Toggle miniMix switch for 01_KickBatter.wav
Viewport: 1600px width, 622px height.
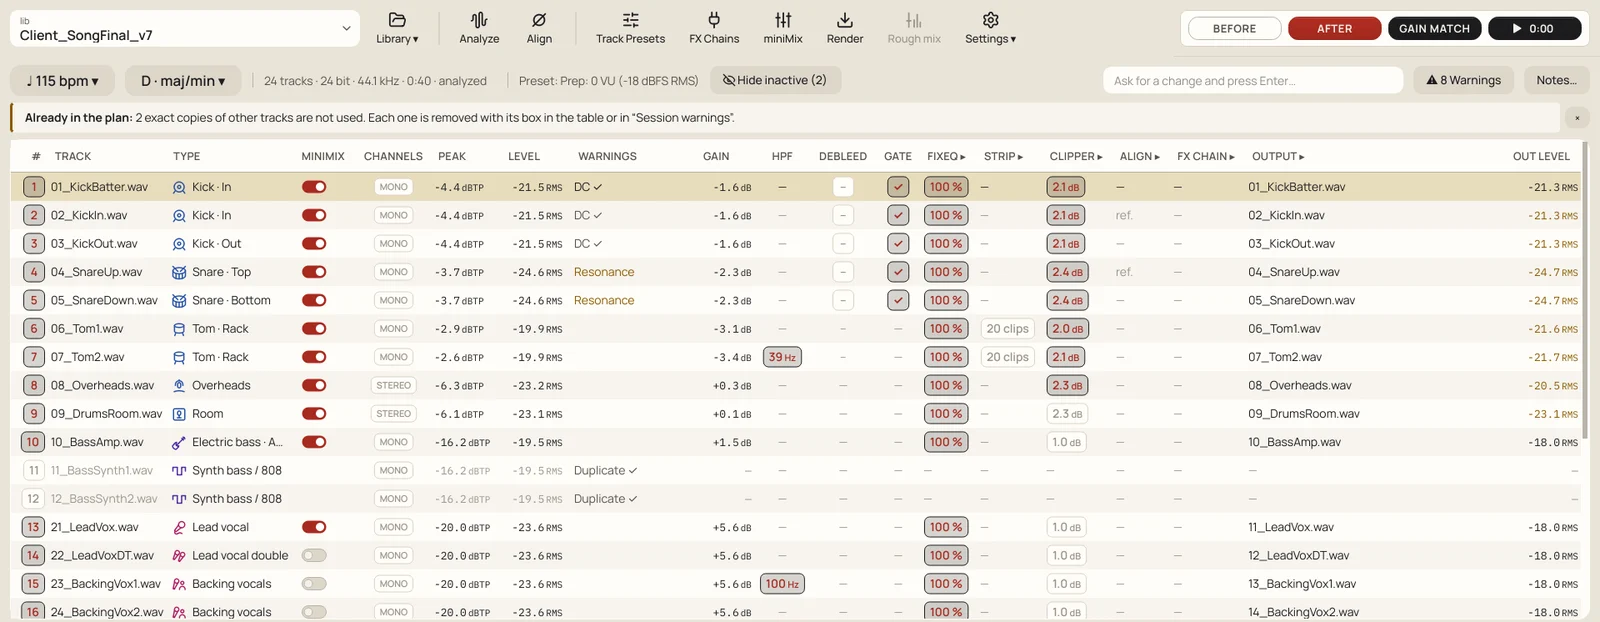tap(314, 187)
